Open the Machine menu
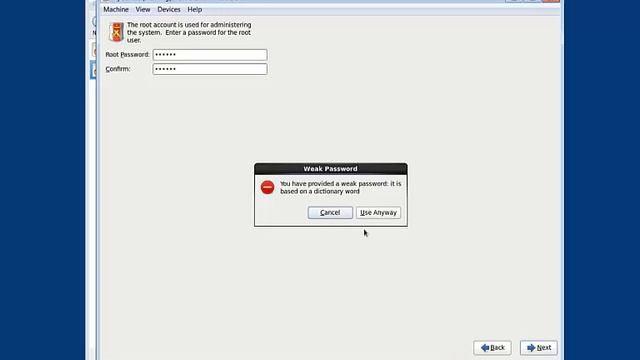 116,9
